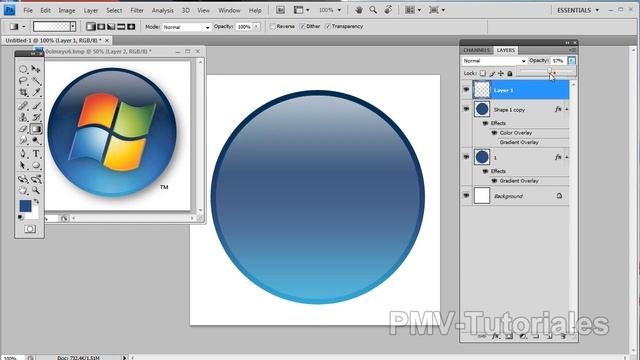Select the Shape 1 copy layer

[x=515, y=109]
